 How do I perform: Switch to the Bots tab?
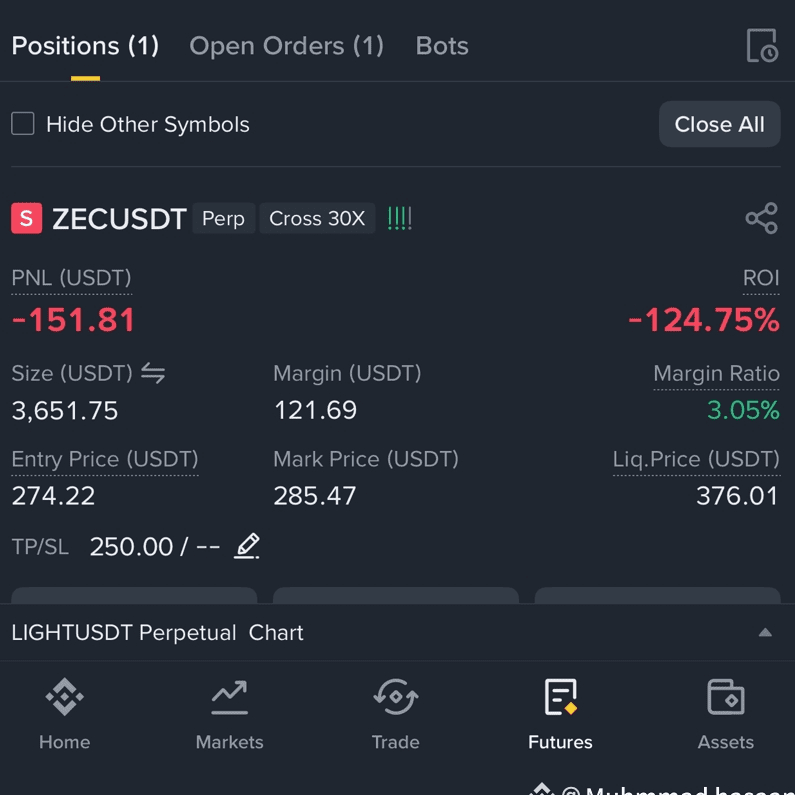coord(442,46)
